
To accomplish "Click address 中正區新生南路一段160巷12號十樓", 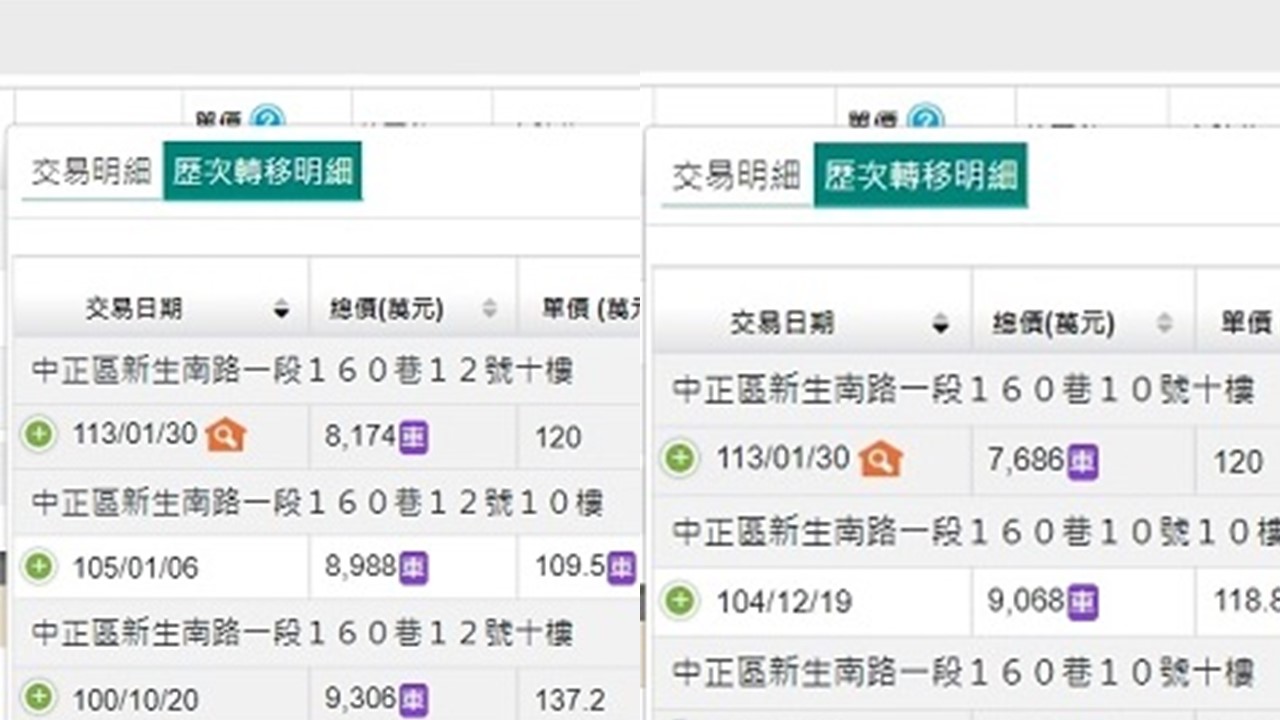I will tap(300, 370).
